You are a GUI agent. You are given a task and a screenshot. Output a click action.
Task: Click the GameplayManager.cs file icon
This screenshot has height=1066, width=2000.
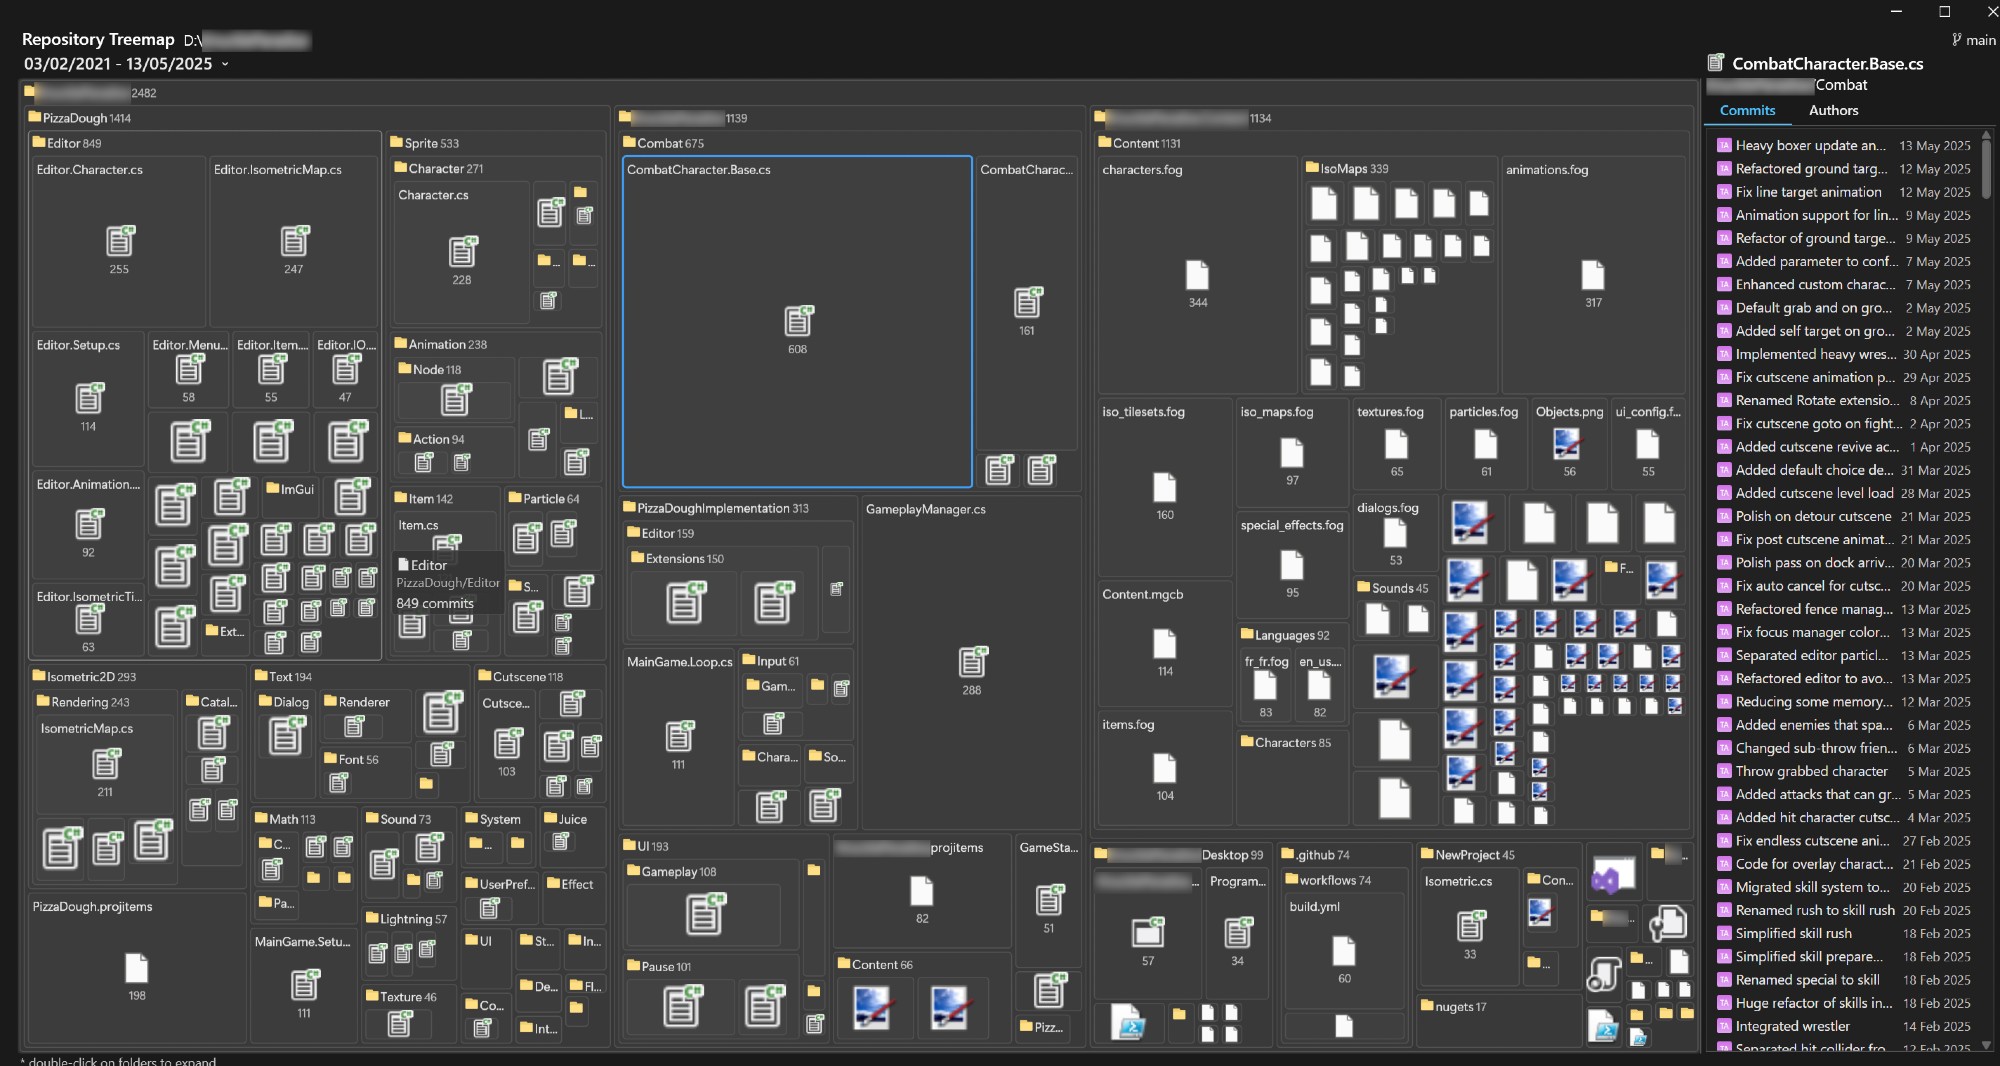pos(971,662)
